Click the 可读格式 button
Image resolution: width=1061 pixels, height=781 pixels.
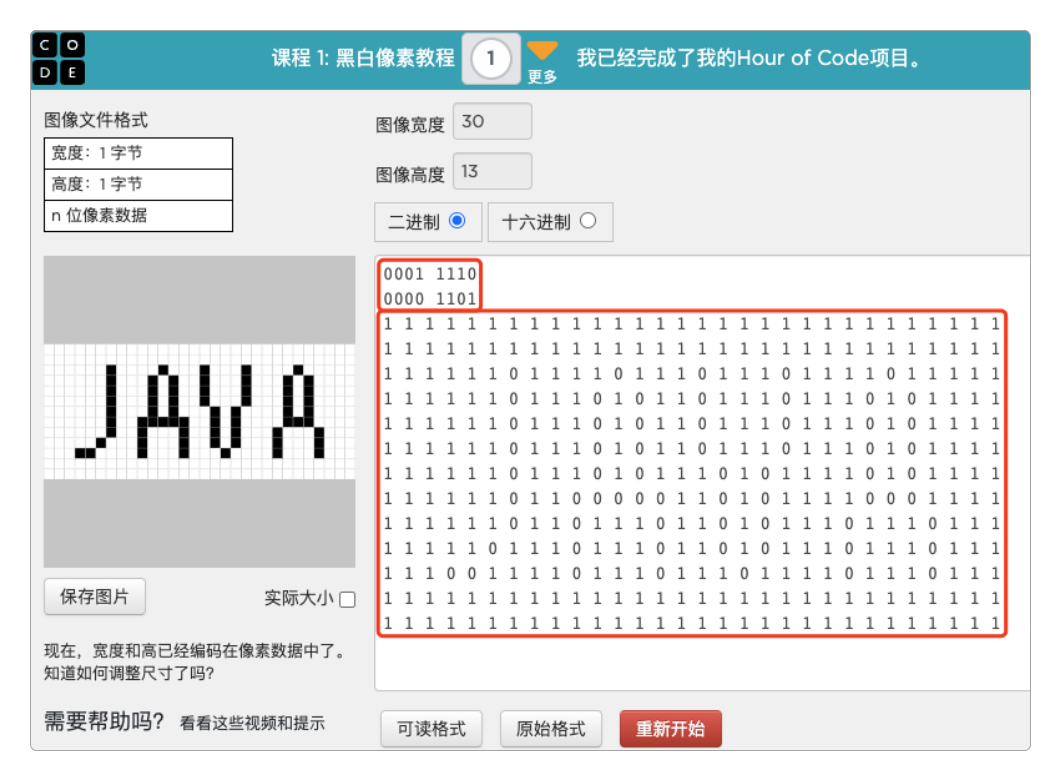tap(431, 729)
